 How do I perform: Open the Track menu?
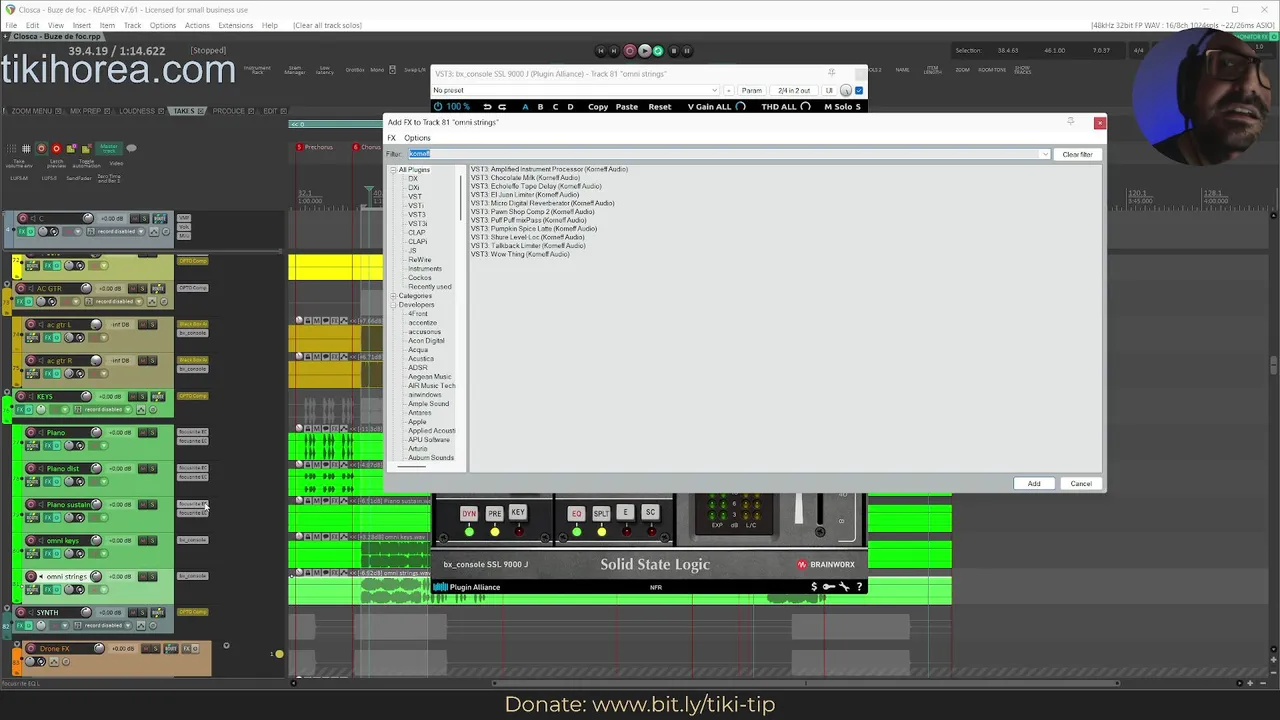click(132, 25)
